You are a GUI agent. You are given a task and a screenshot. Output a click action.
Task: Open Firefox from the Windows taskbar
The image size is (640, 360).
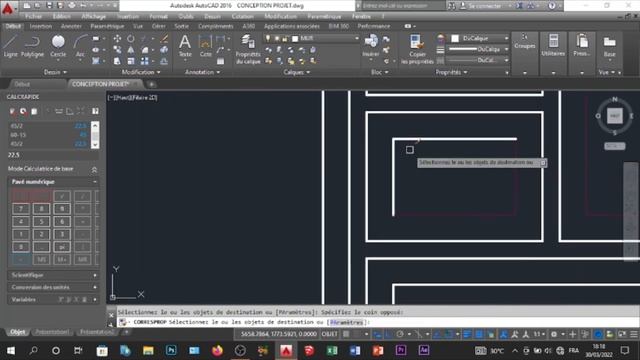coord(217,350)
